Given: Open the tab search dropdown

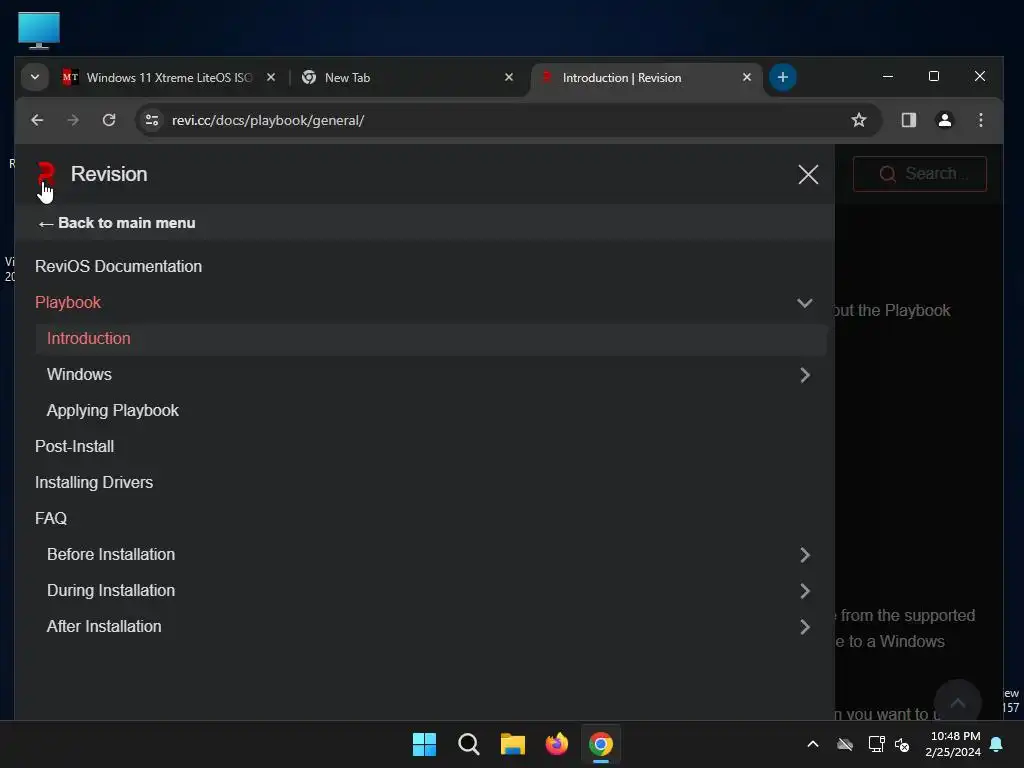Looking at the screenshot, I should coord(35,77).
